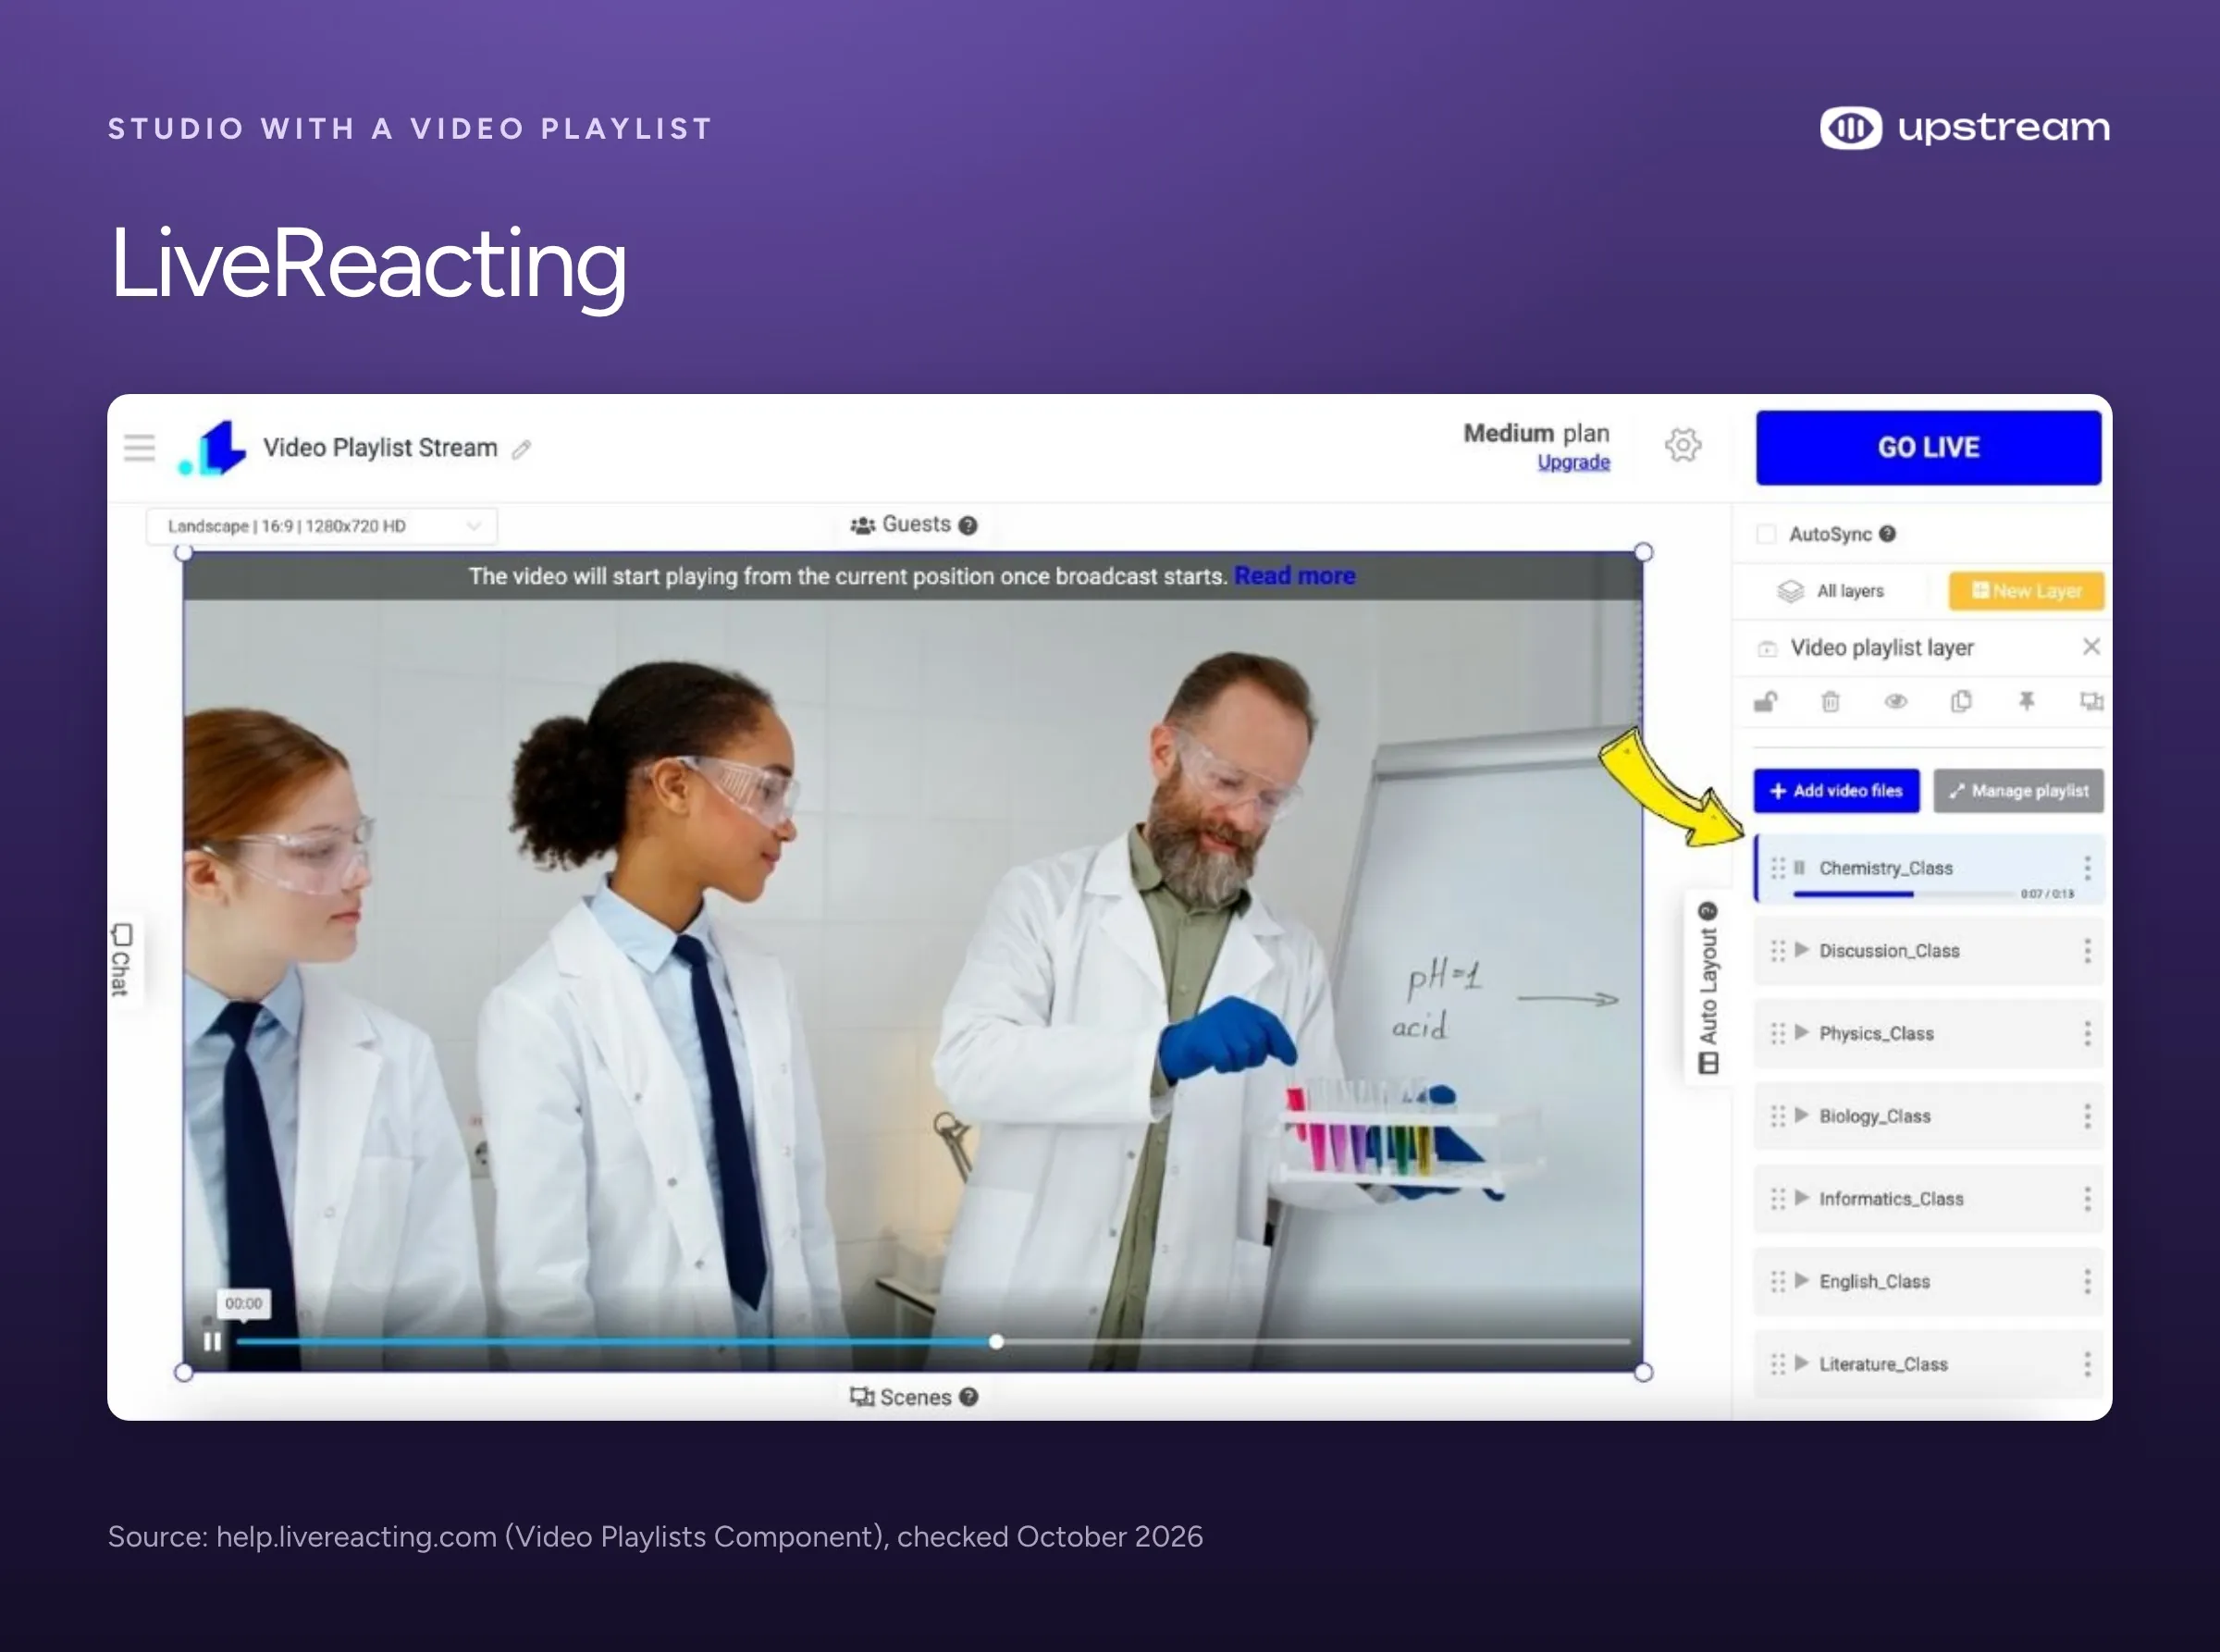
Task: Open options menu for English_Class
Action: [2087, 1282]
